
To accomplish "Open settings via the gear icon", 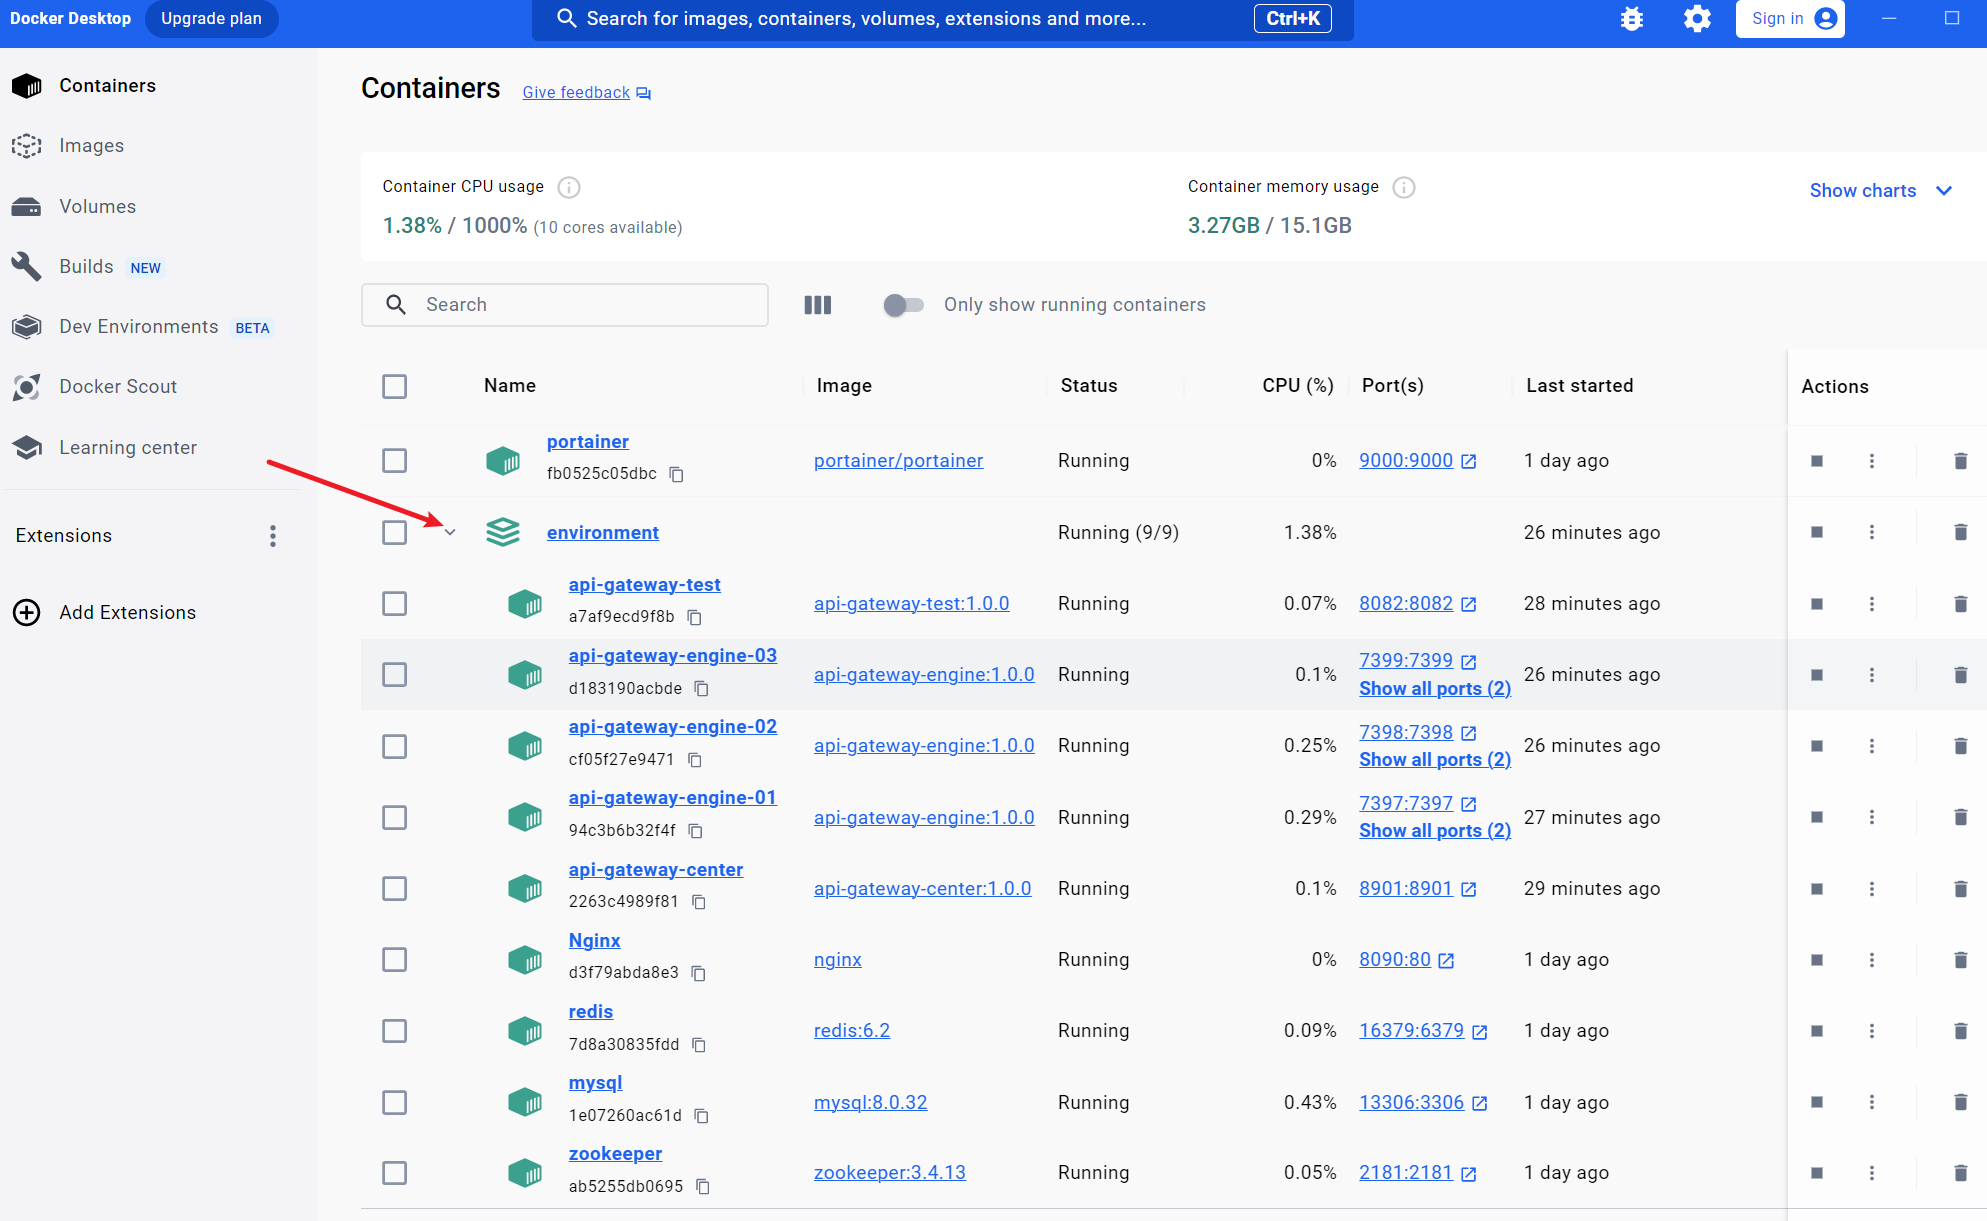I will (1697, 19).
